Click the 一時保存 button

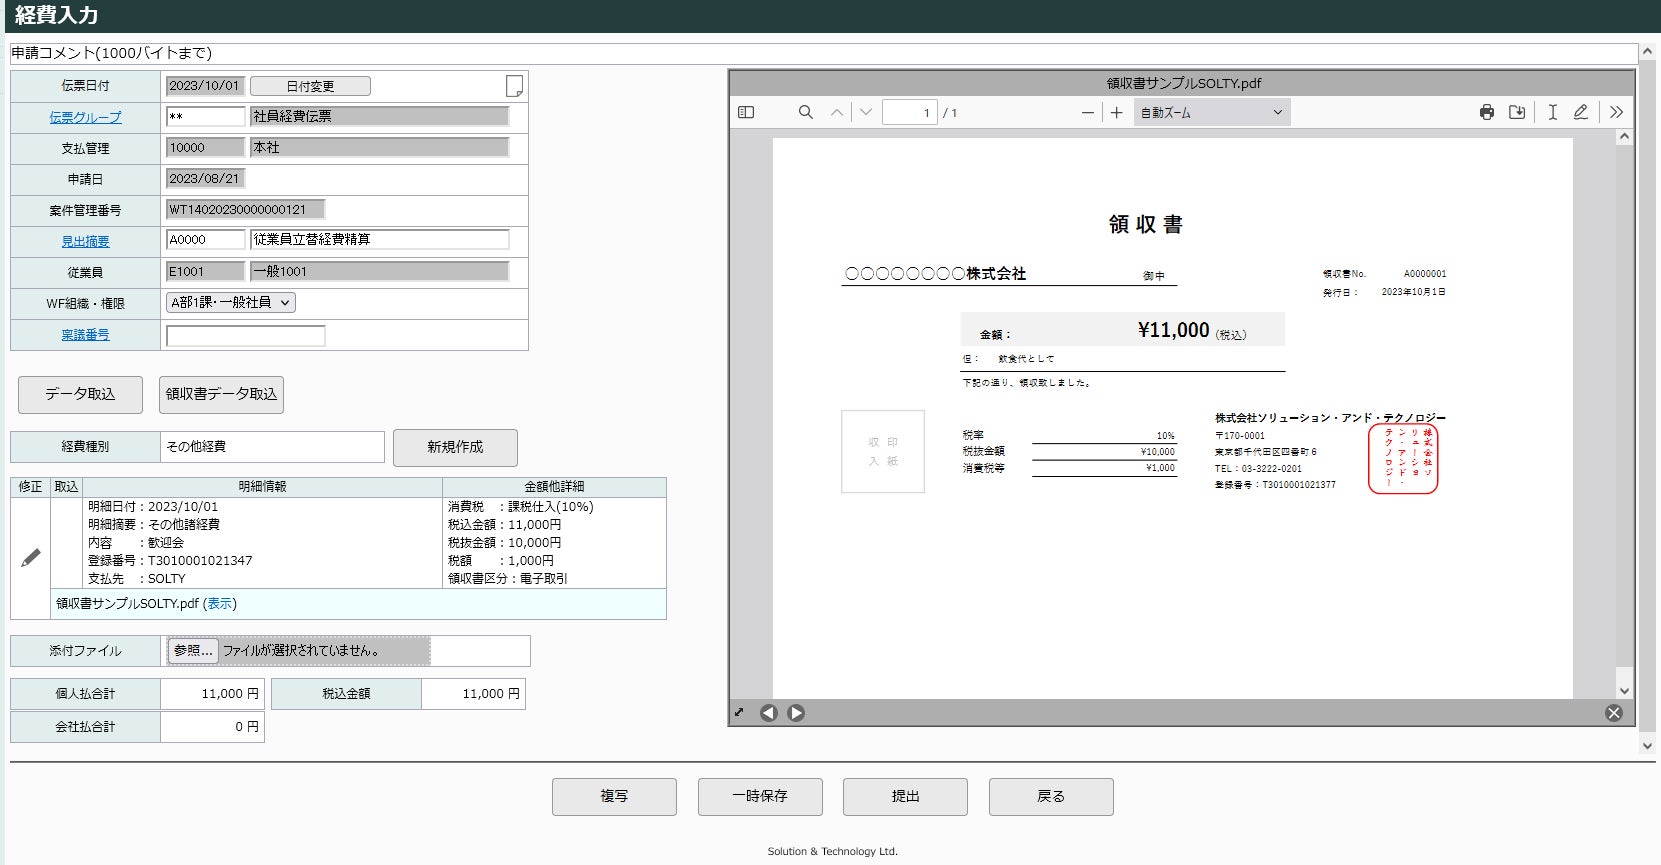760,796
